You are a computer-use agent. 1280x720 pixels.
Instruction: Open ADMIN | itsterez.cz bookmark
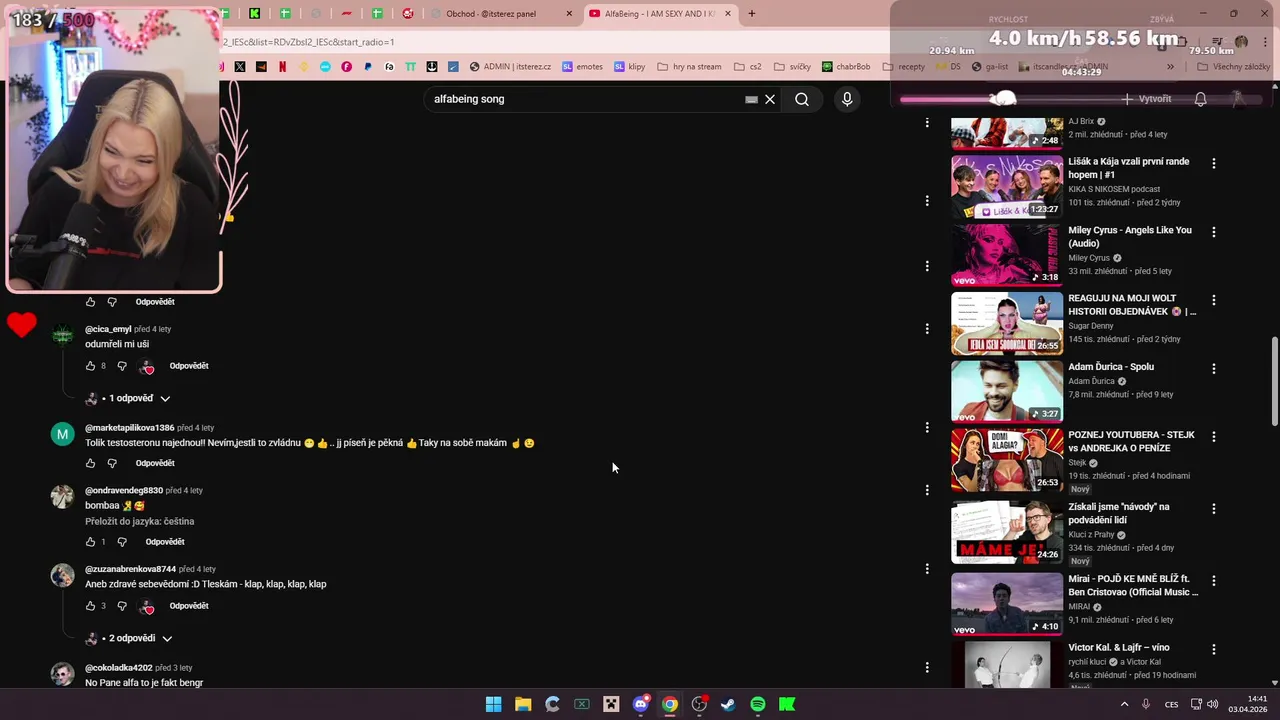(510, 67)
